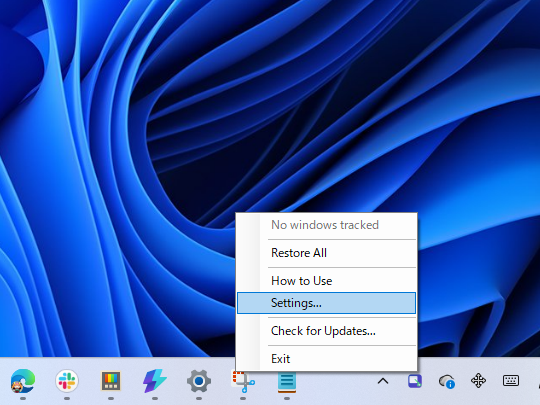Image resolution: width=540 pixels, height=405 pixels.
Task: Click the cloud info tray icon
Action: [x=447, y=382]
